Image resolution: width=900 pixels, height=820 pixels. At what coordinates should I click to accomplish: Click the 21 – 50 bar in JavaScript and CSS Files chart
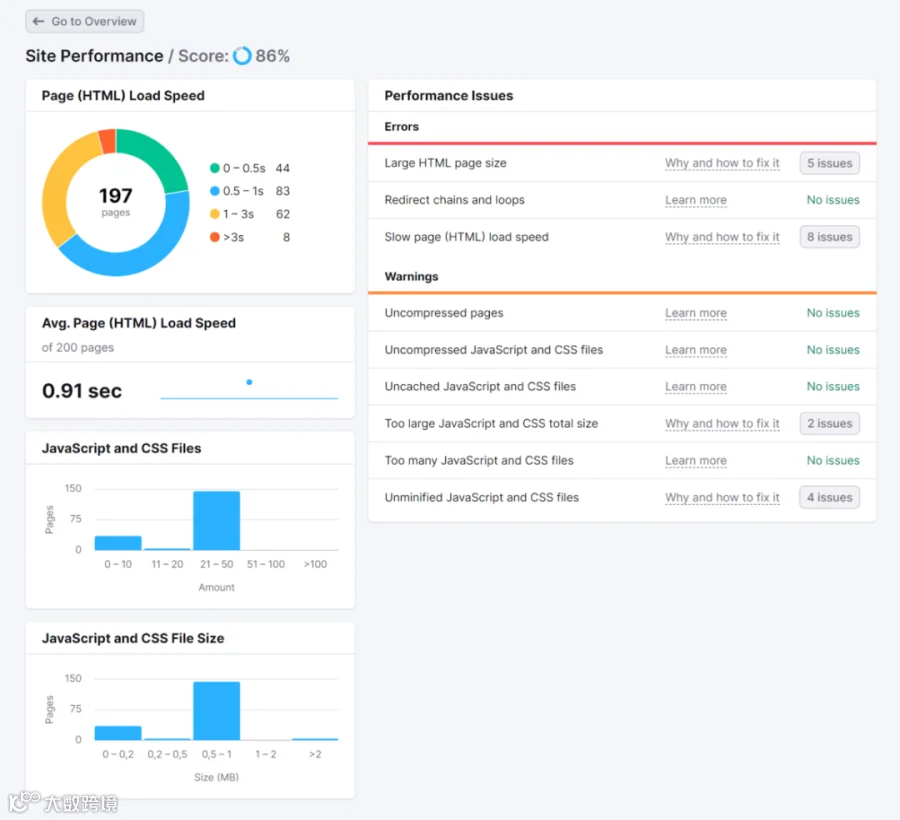coord(216,520)
